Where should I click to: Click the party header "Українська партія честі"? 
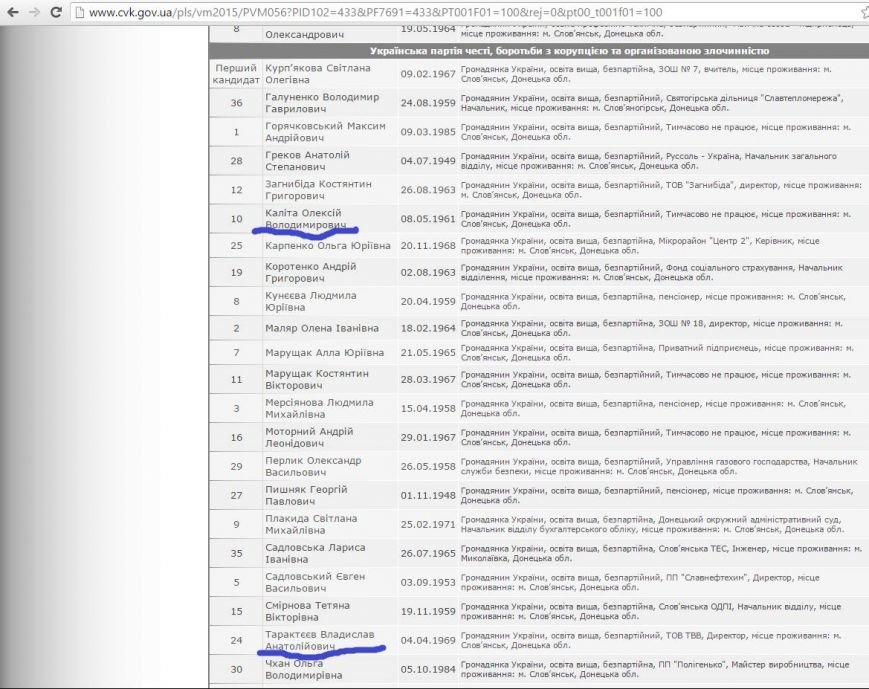(569, 51)
